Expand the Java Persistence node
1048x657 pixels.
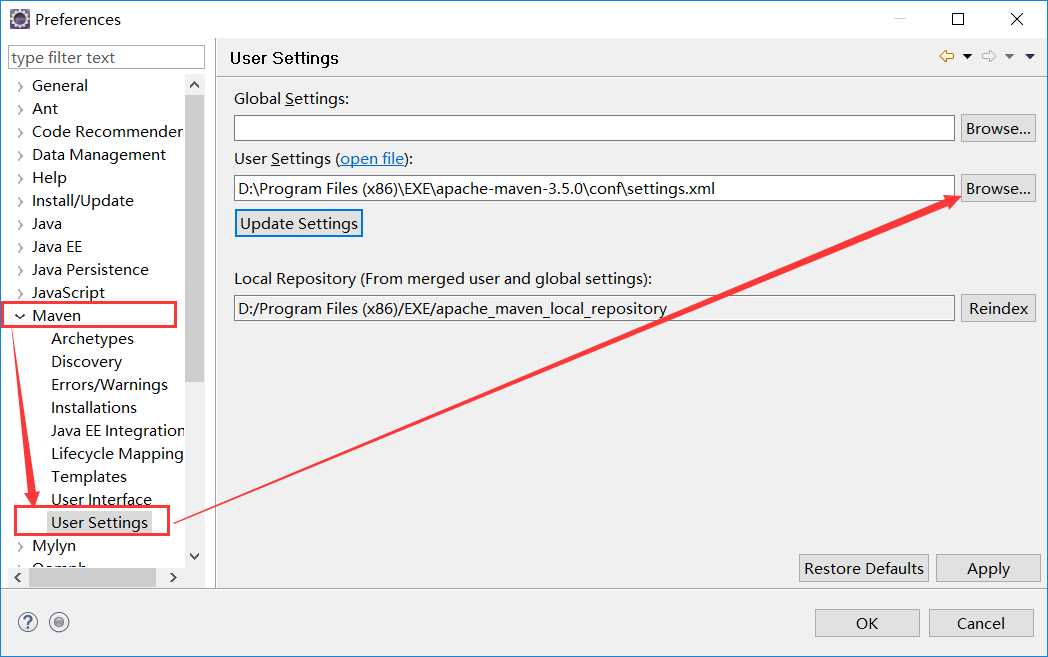[20, 270]
